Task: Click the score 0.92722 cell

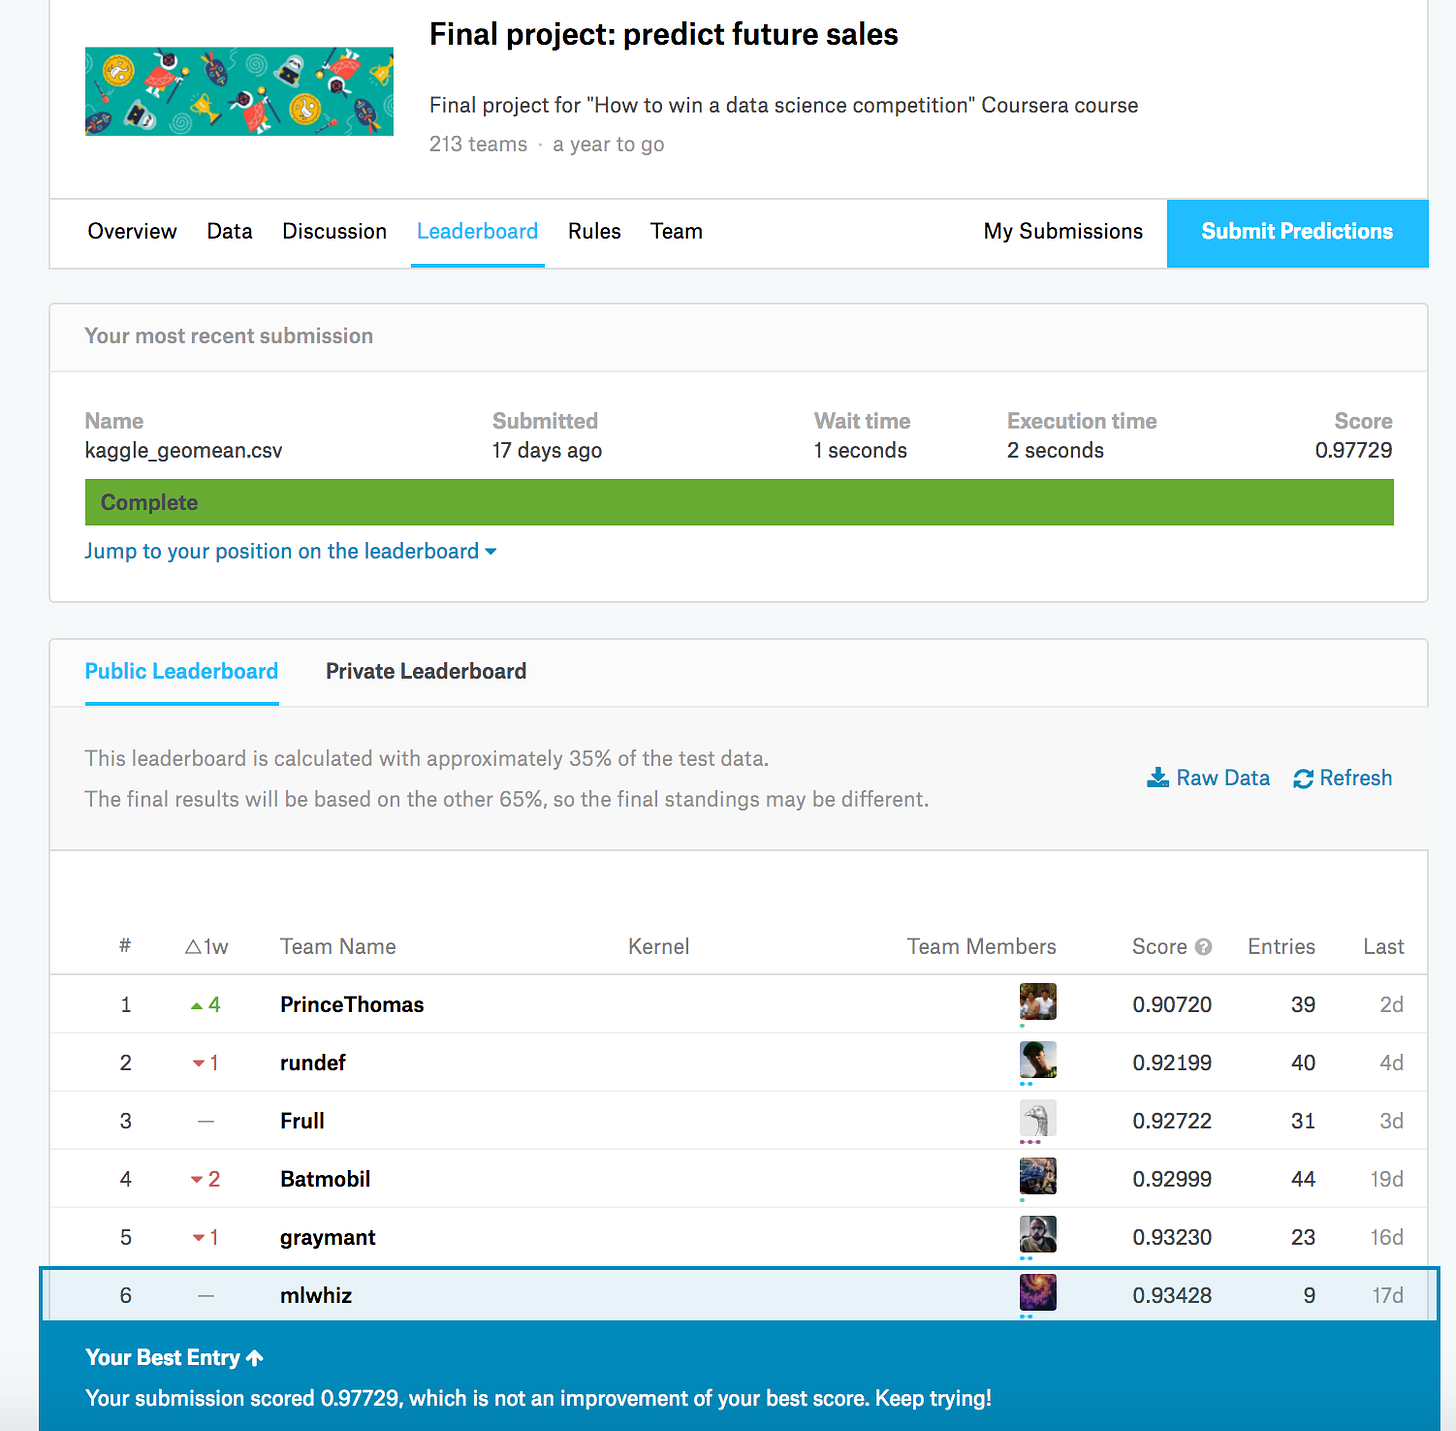Action: pyautogui.click(x=1172, y=1121)
